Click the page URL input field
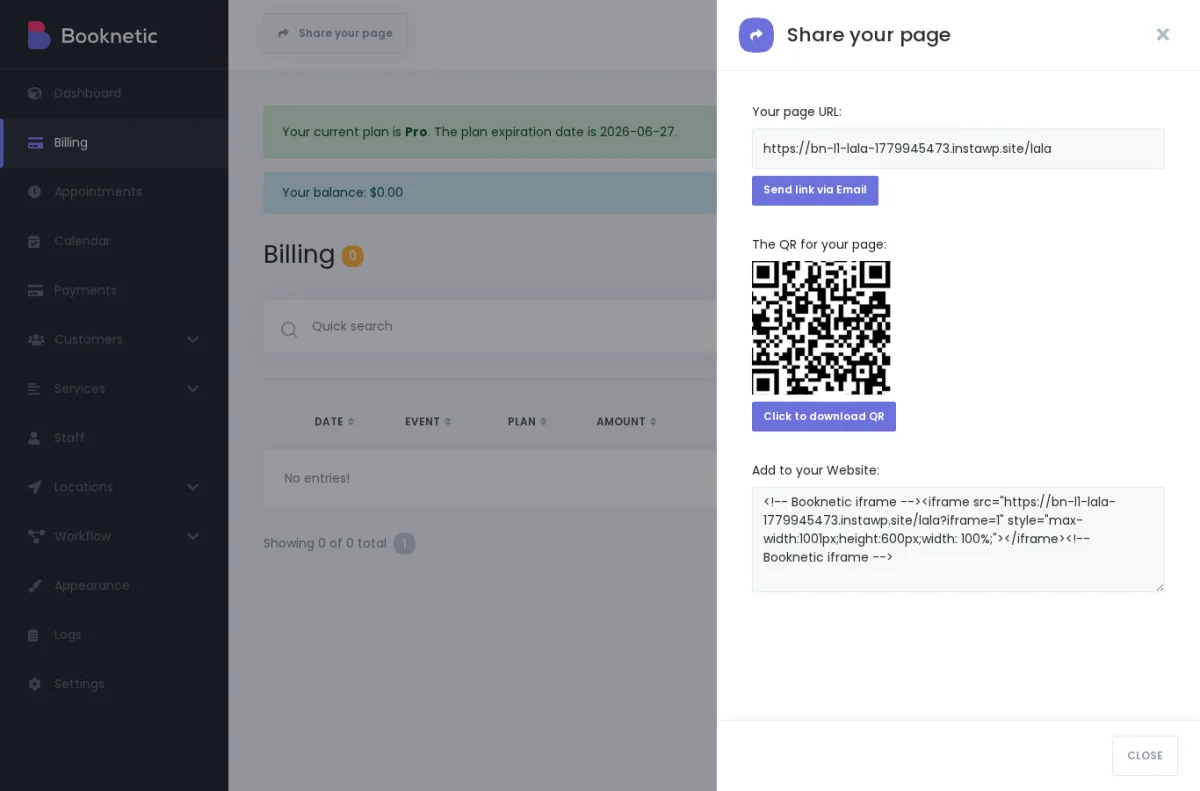Viewport: 1200px width, 791px height. pos(958,148)
